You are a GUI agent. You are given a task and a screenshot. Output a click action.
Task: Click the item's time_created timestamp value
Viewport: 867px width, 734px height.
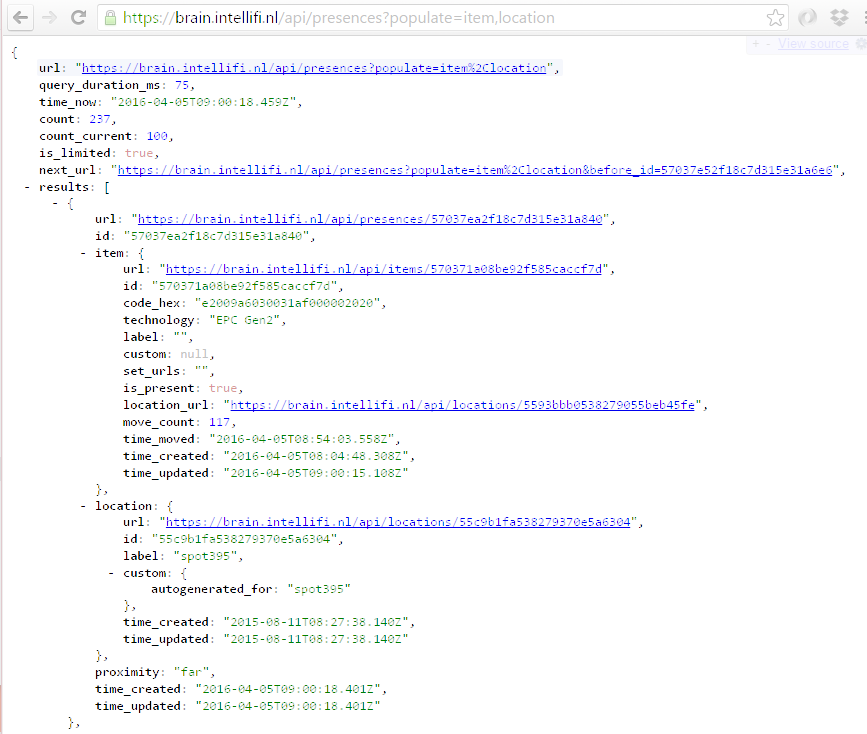pos(316,456)
